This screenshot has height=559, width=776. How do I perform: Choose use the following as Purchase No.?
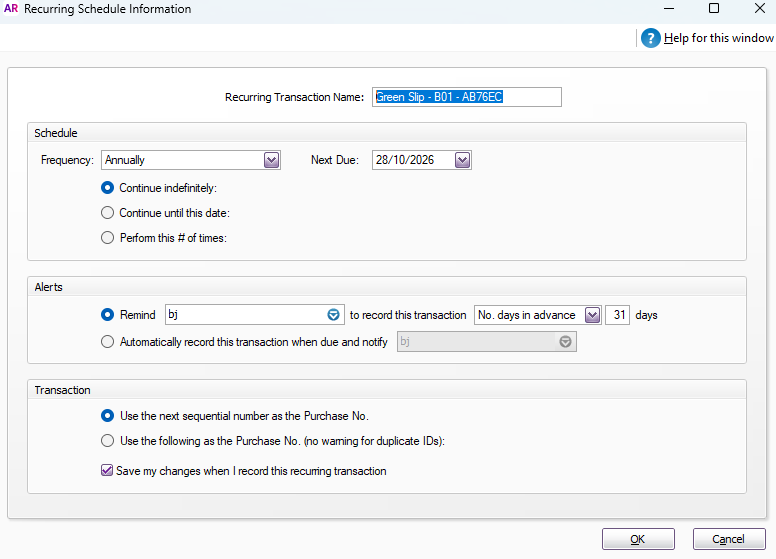(108, 440)
